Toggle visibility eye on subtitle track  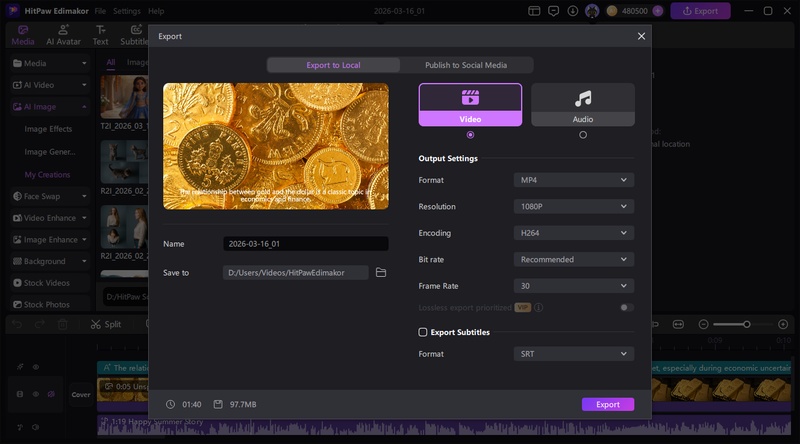click(x=36, y=367)
